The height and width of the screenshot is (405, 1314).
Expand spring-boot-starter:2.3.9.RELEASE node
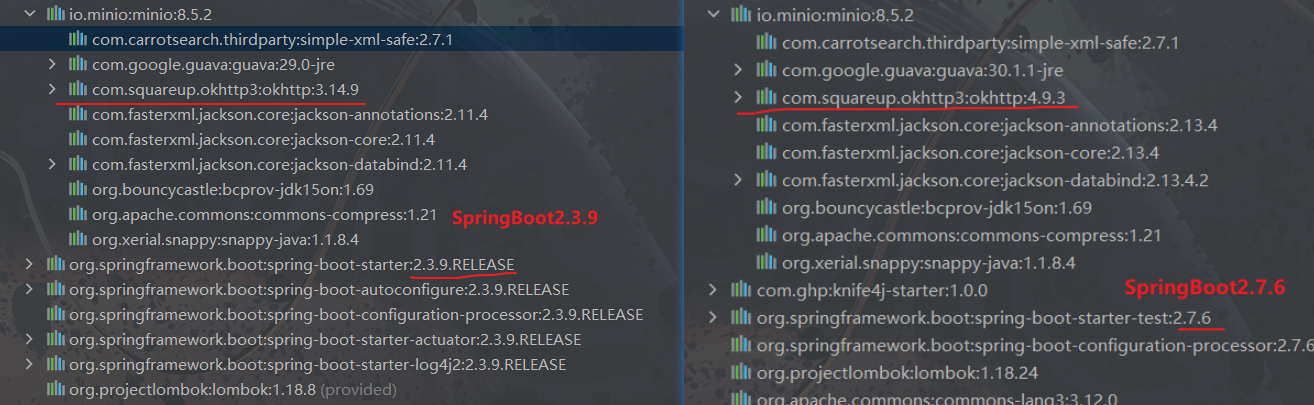point(28,265)
